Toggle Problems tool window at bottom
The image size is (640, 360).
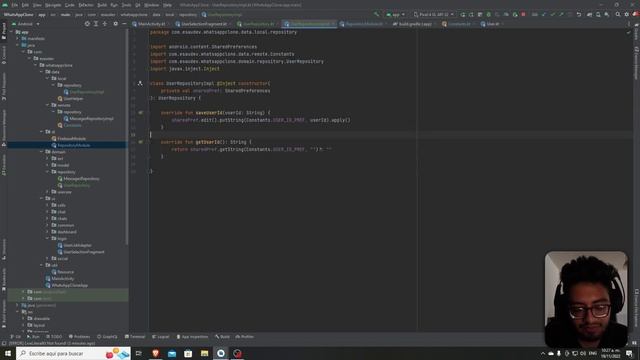click(x=79, y=337)
